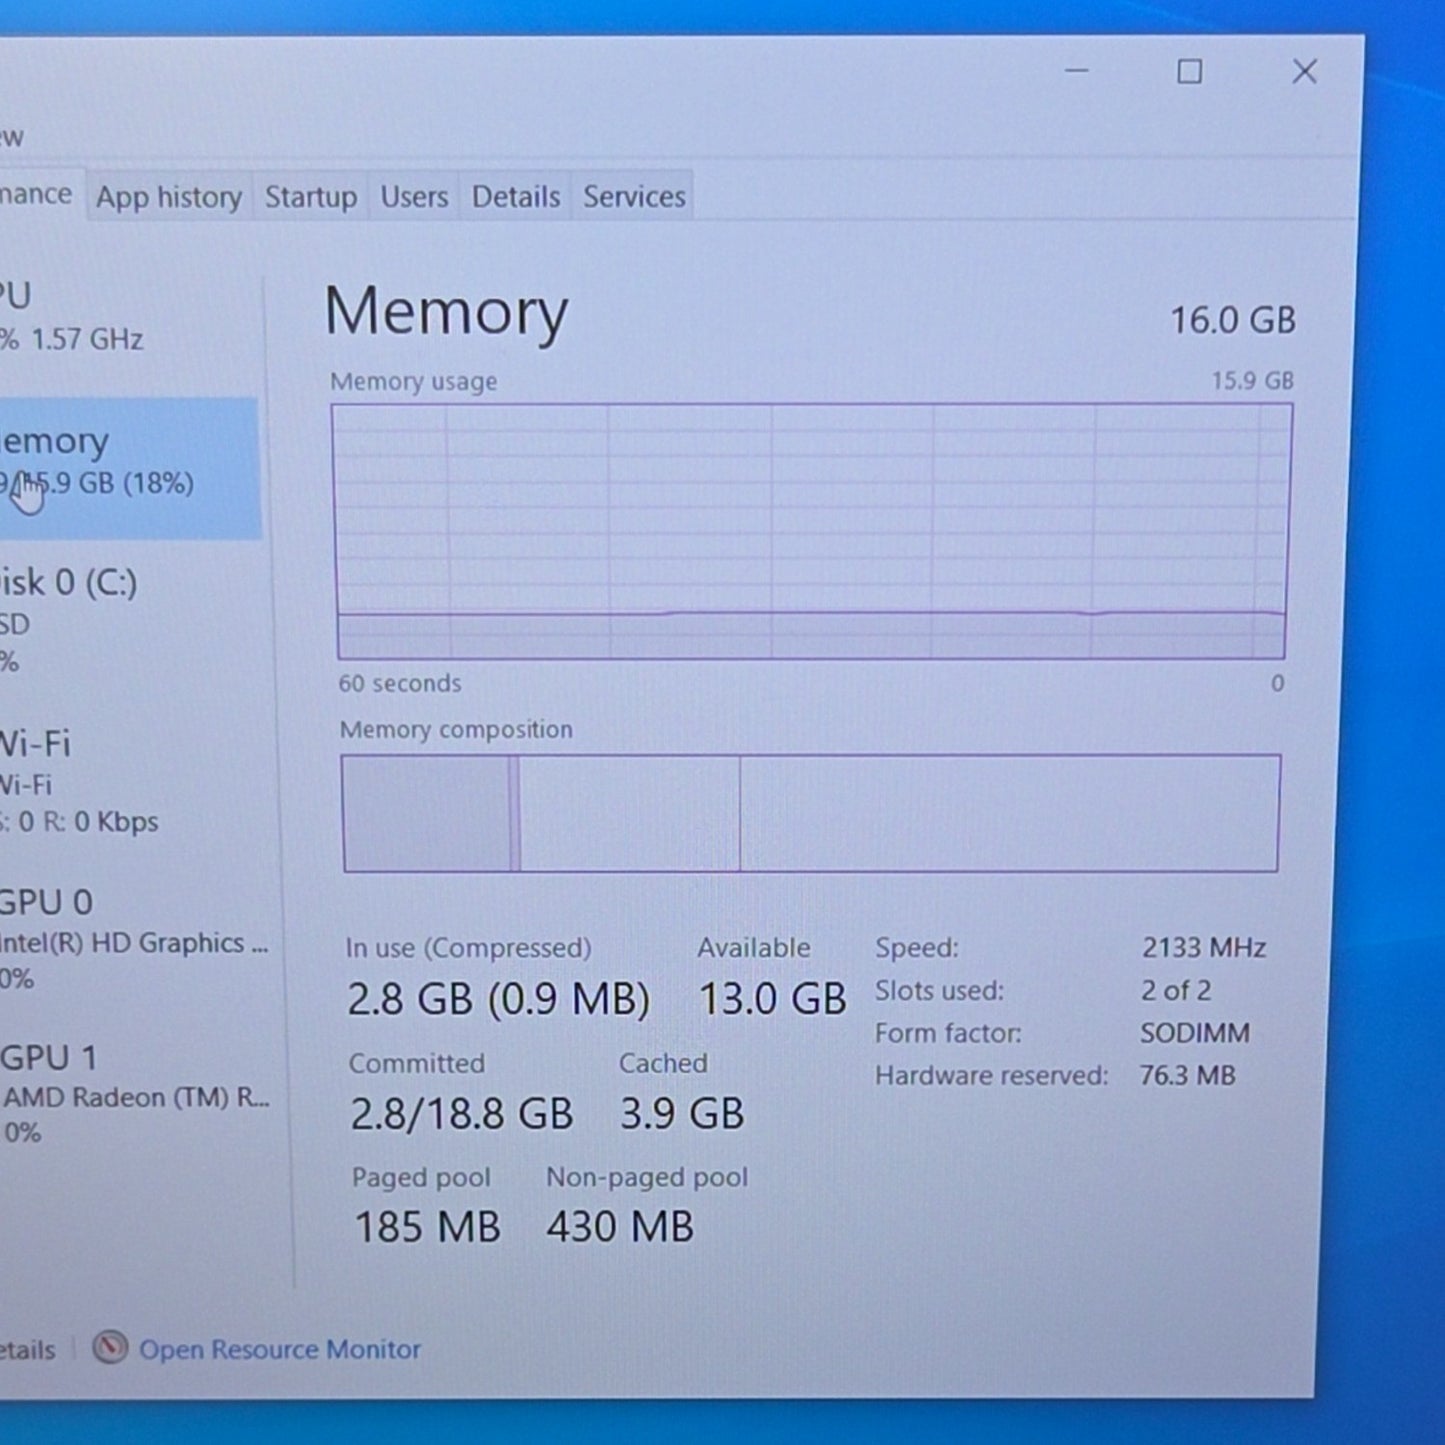This screenshot has height=1445, width=1445.
Task: Click the Form factor value SODIMM
Action: (1195, 1033)
